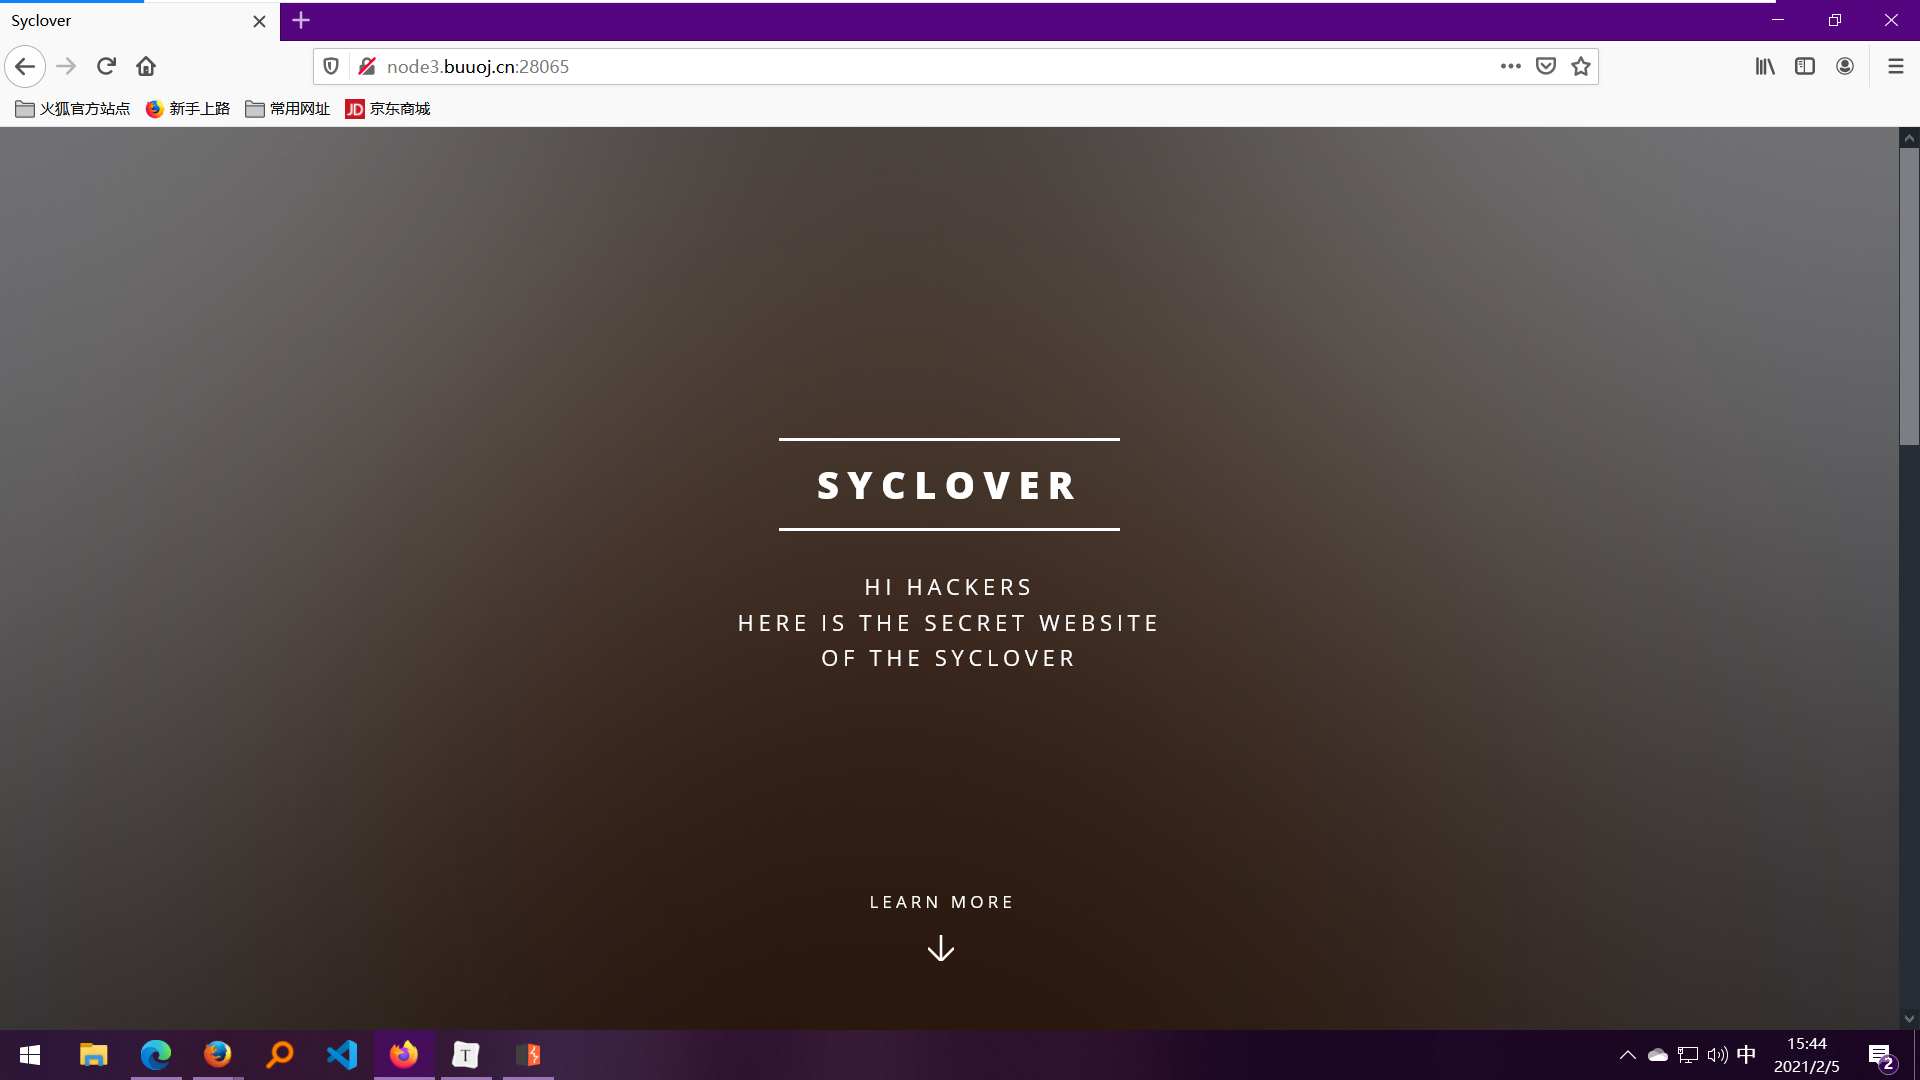Screen dimensions: 1920x1080
Task: Click the vertical page scrollbar thumb
Action: pyautogui.click(x=1909, y=295)
